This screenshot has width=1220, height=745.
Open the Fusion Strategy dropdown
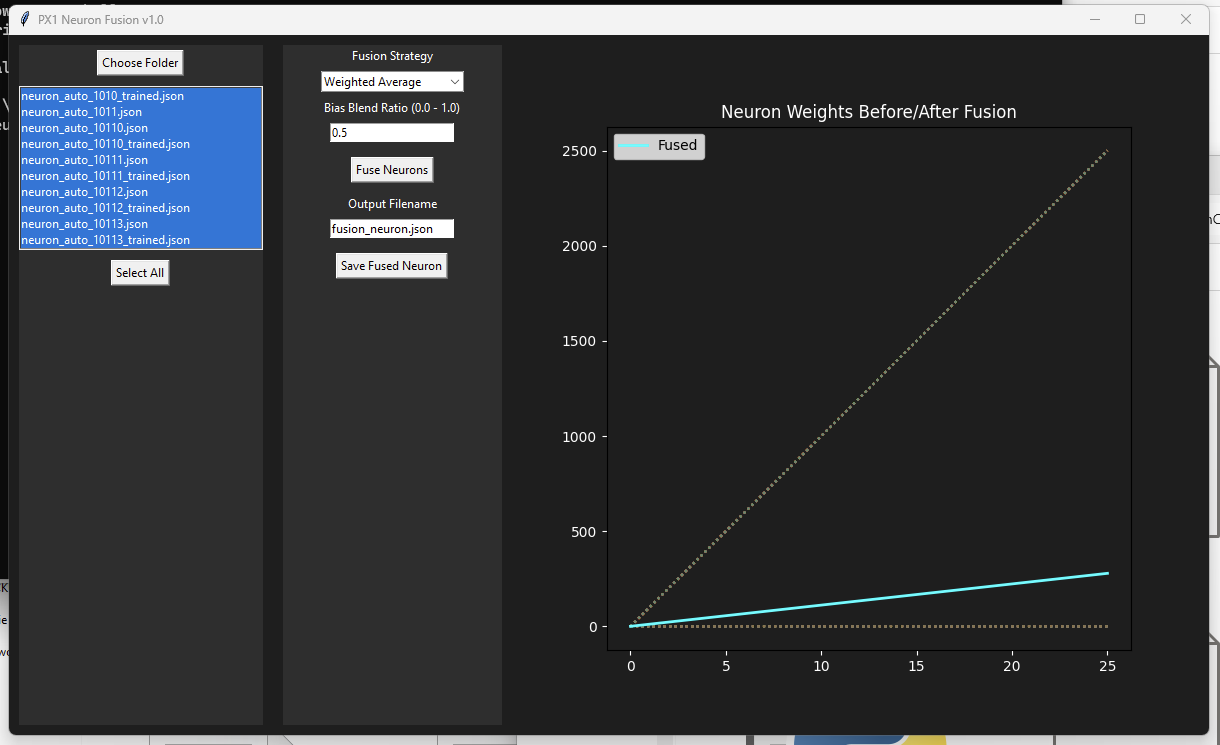click(392, 82)
